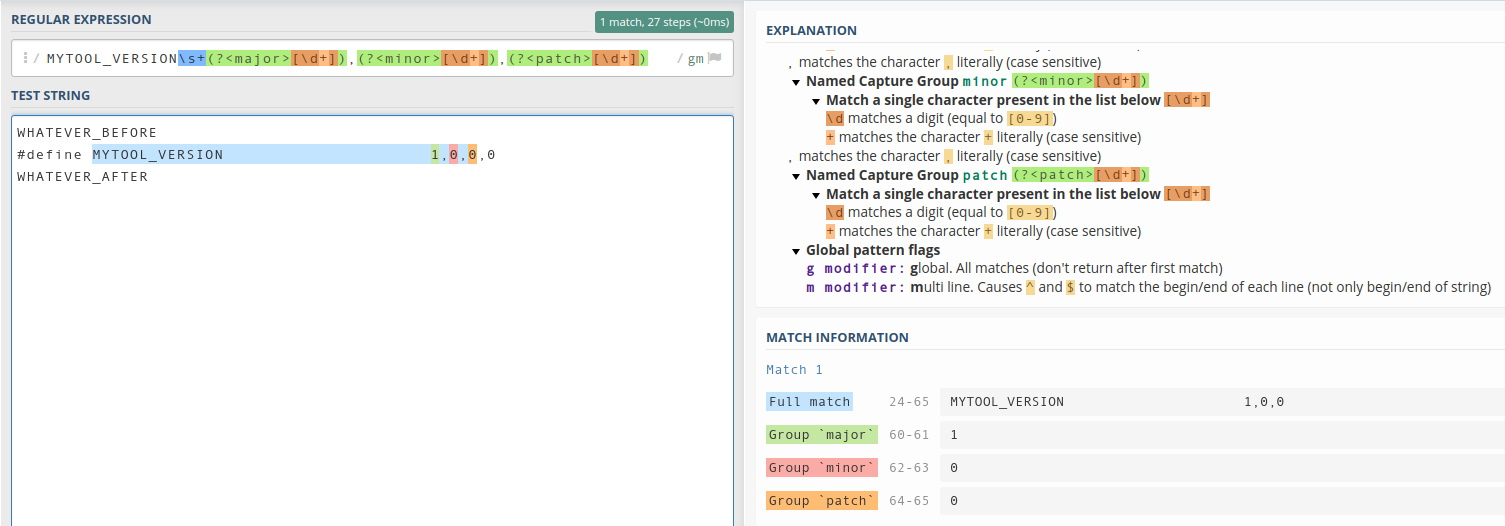
Task: Collapse 'Match a single character' under minor group
Action: click(x=816, y=100)
